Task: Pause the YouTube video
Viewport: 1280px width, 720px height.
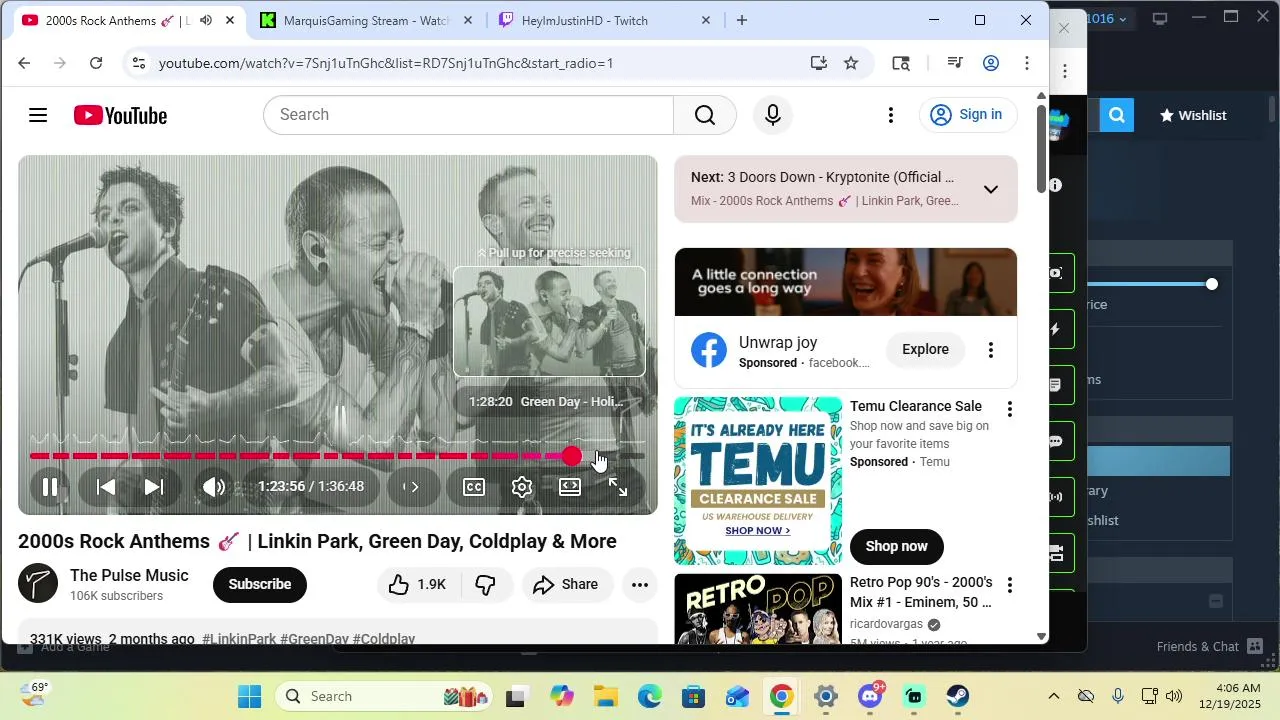Action: click(x=49, y=487)
